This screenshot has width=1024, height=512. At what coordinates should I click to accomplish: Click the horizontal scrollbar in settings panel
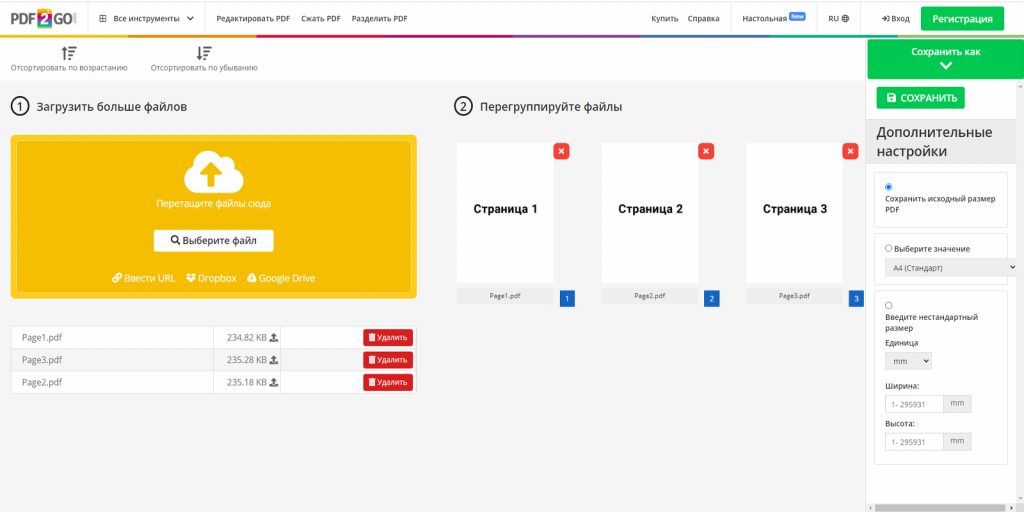(939, 507)
